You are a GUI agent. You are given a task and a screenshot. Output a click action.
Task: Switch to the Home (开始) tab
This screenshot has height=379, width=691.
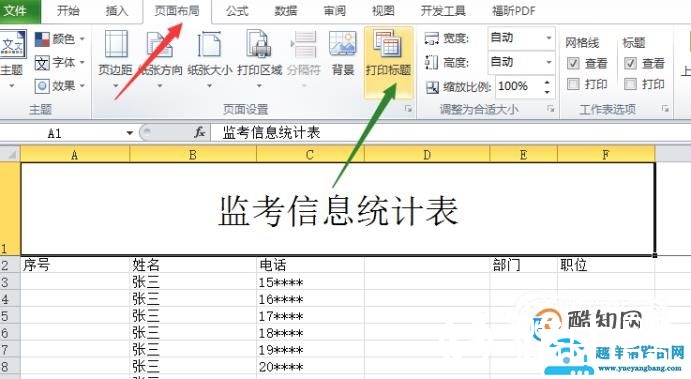tap(68, 11)
